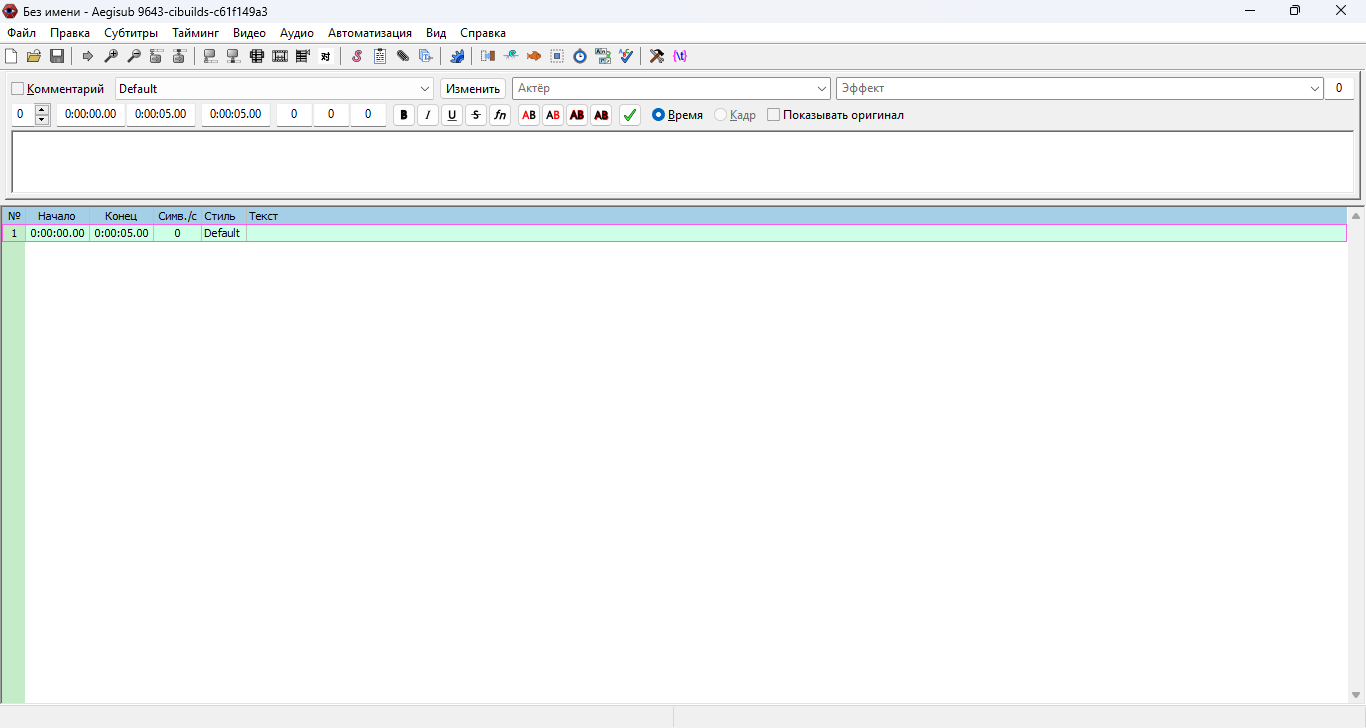Open the Автоматизация menu
1366x728 pixels.
(x=370, y=33)
